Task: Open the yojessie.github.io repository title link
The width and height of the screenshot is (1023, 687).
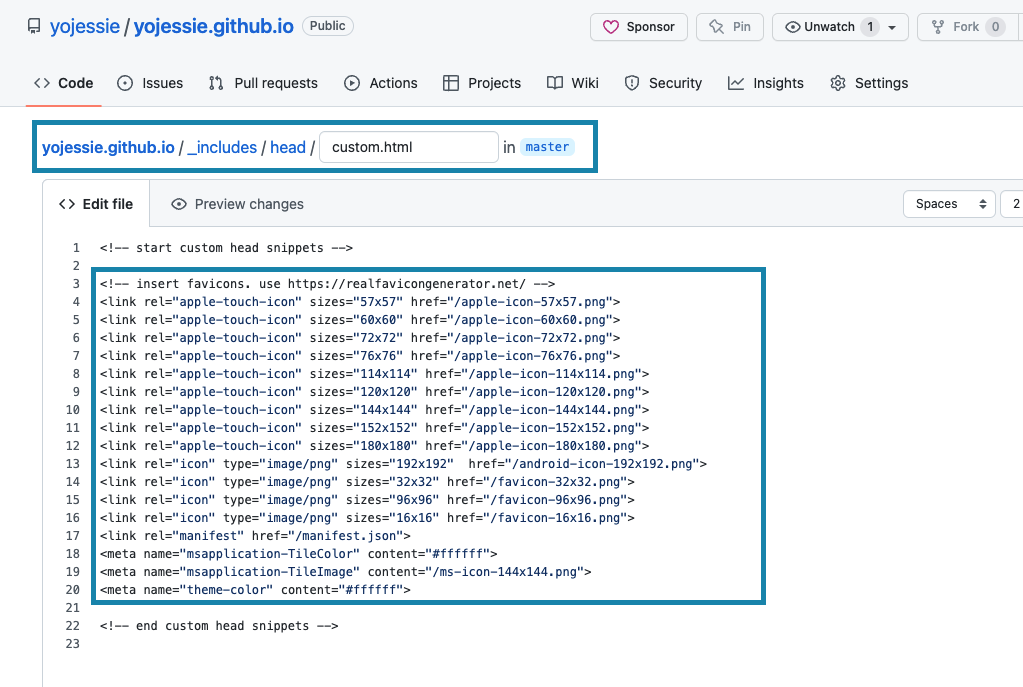Action: (213, 27)
